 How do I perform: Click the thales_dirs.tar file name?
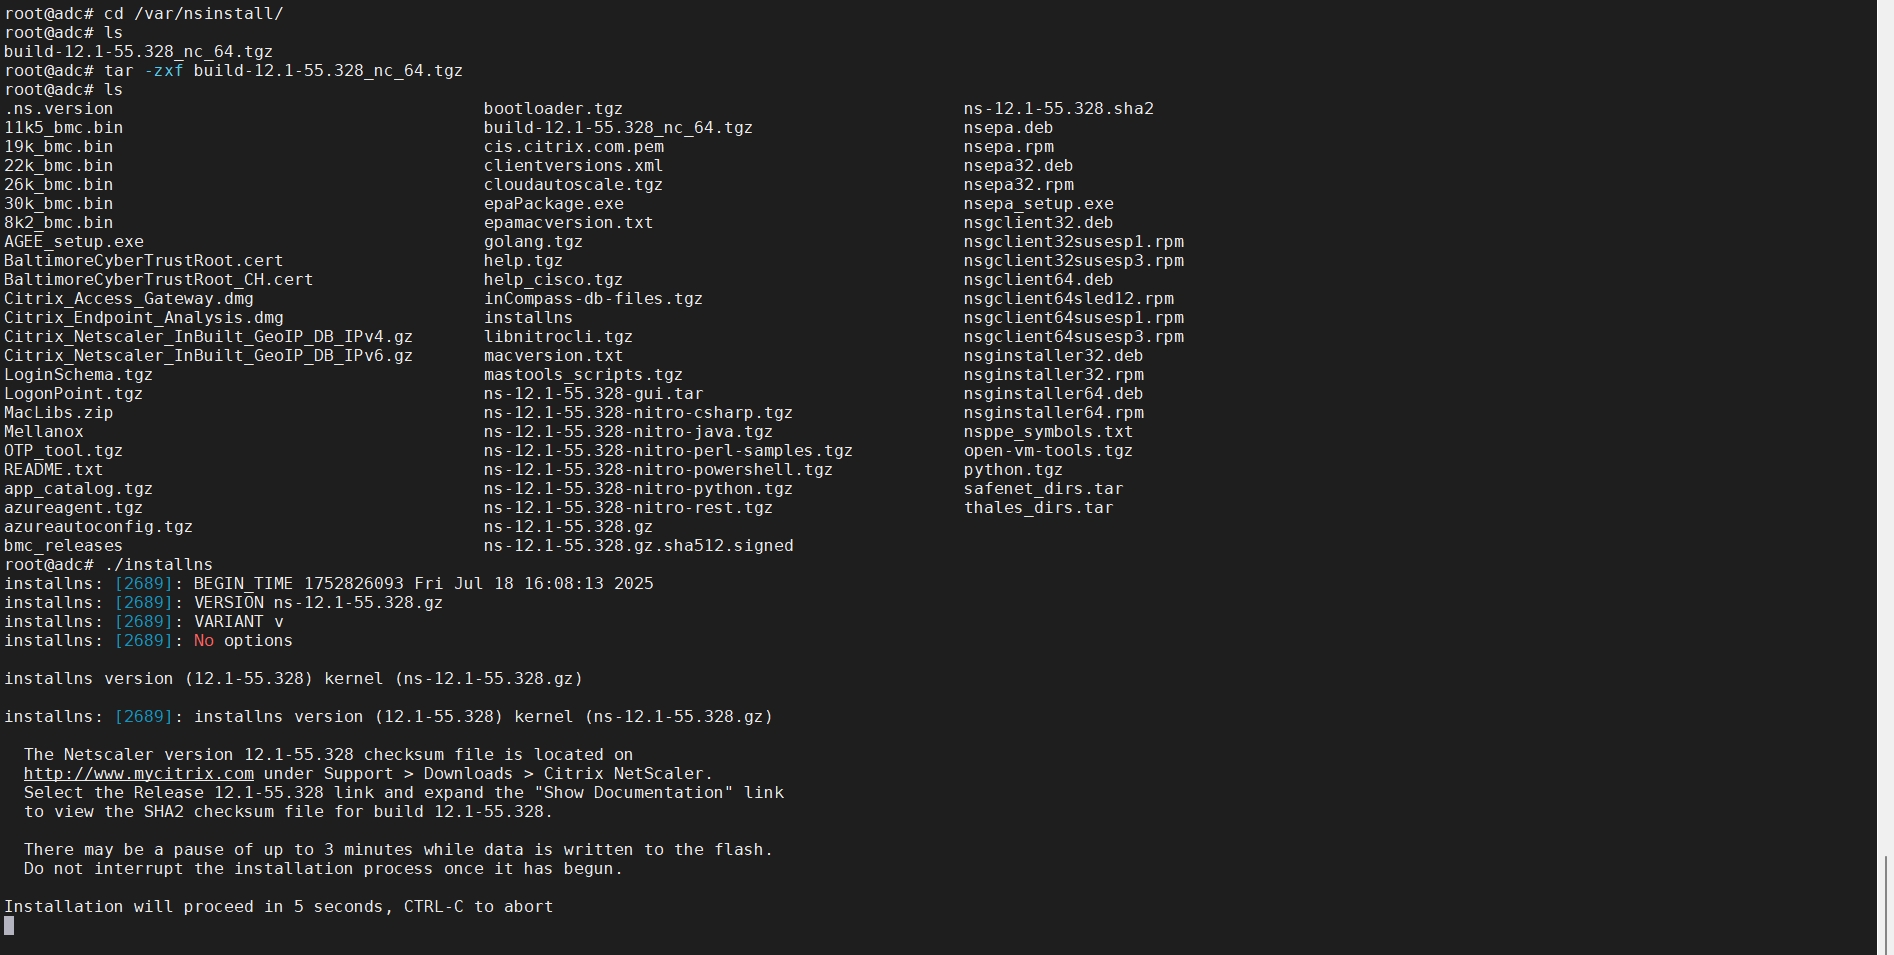tap(1038, 508)
